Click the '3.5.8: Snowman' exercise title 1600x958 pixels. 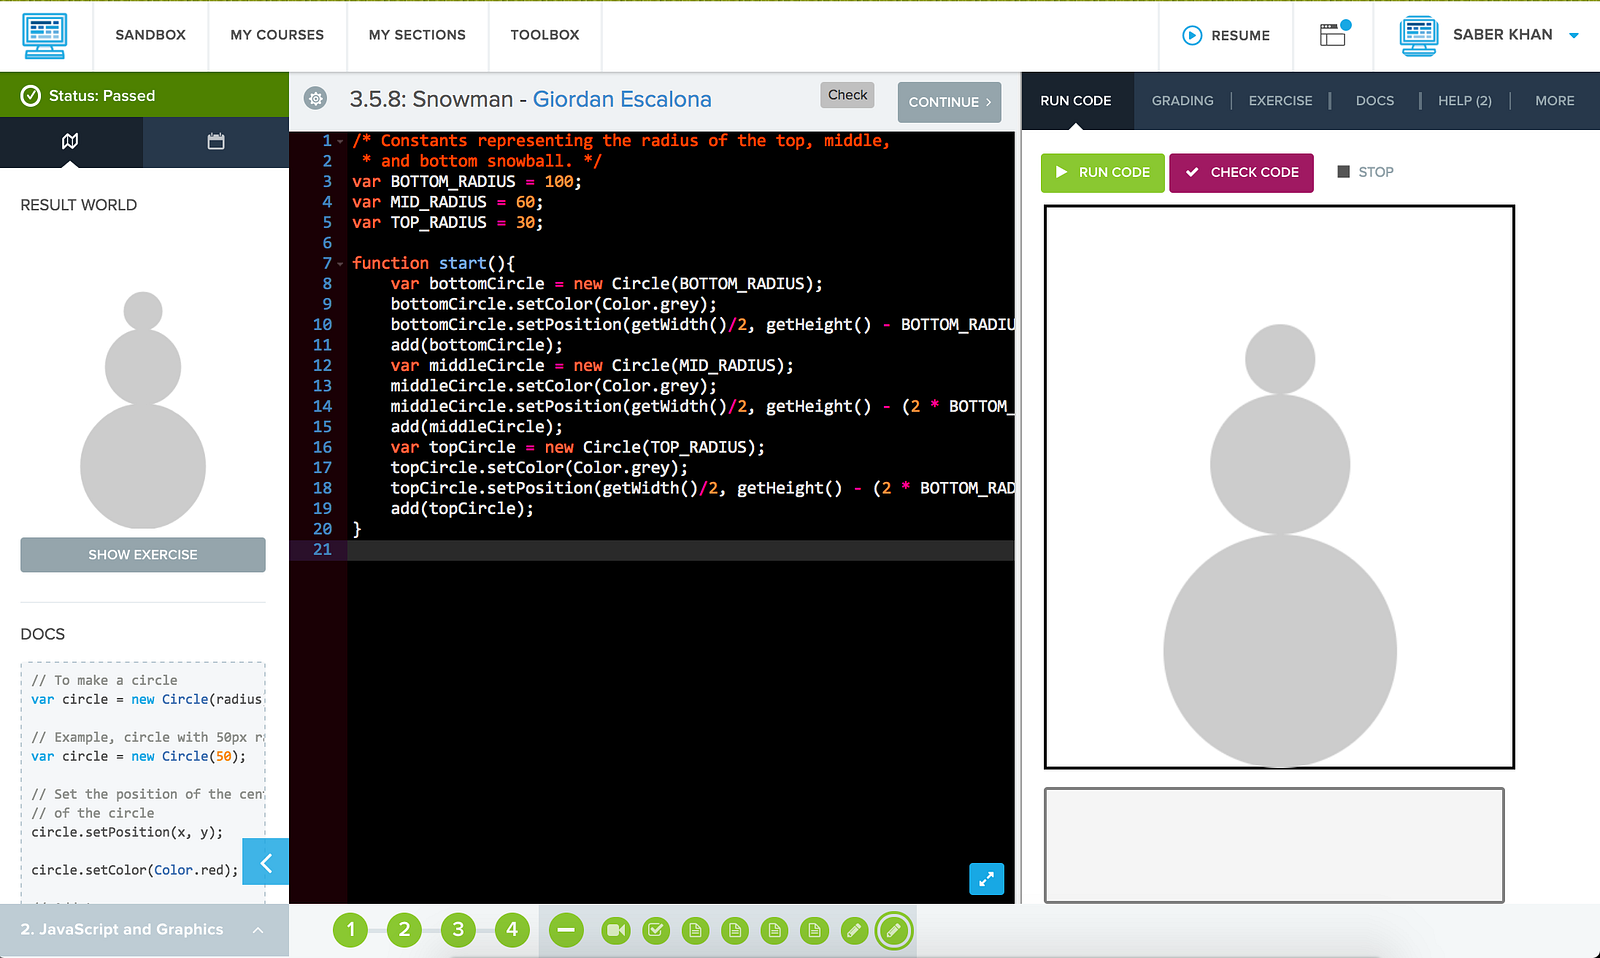(x=431, y=99)
